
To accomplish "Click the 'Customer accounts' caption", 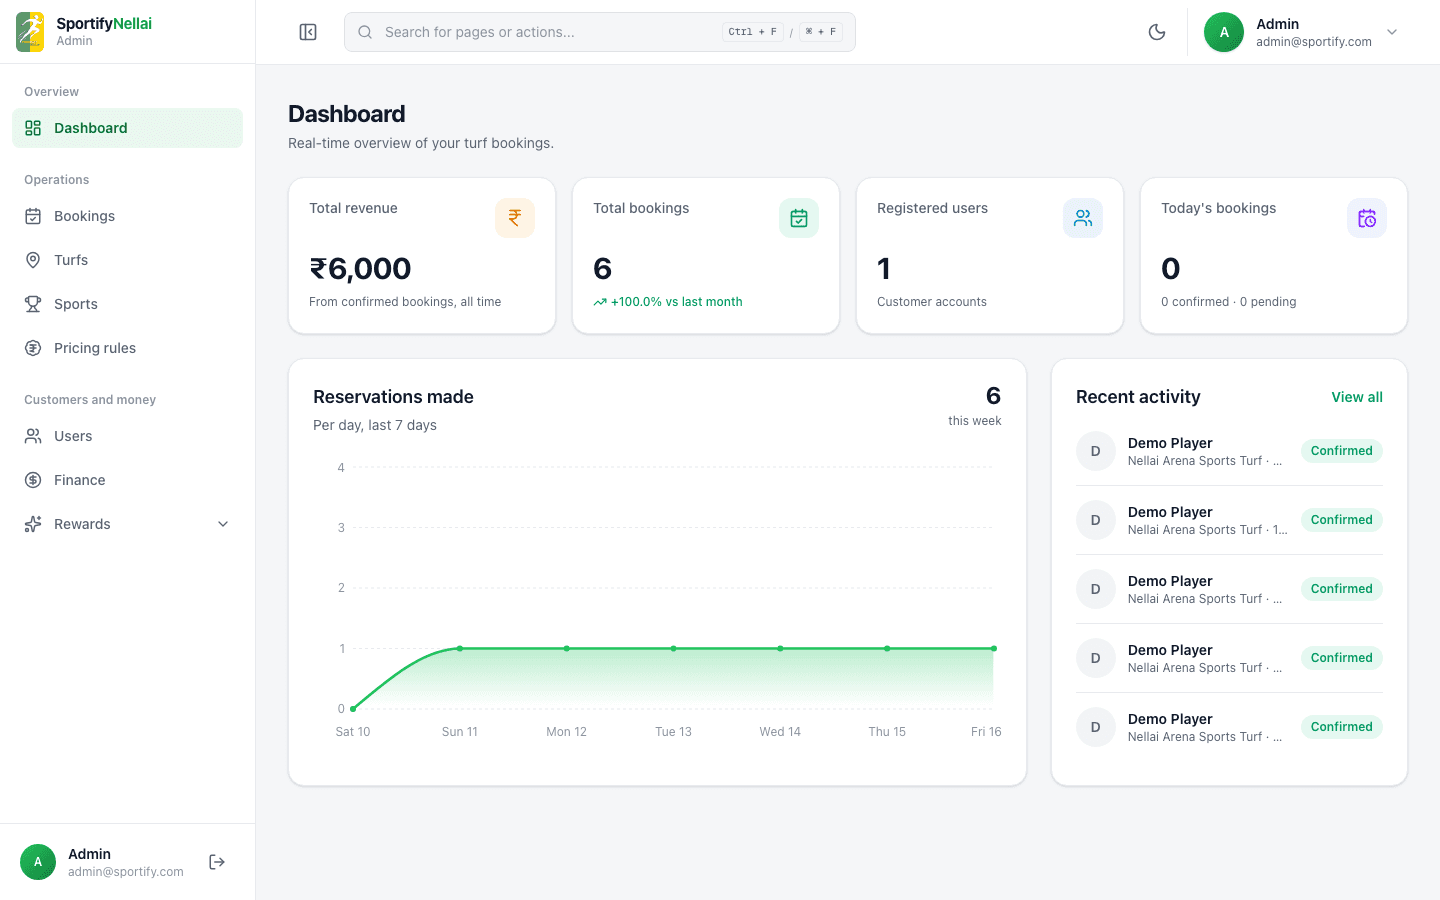I will [x=932, y=302].
